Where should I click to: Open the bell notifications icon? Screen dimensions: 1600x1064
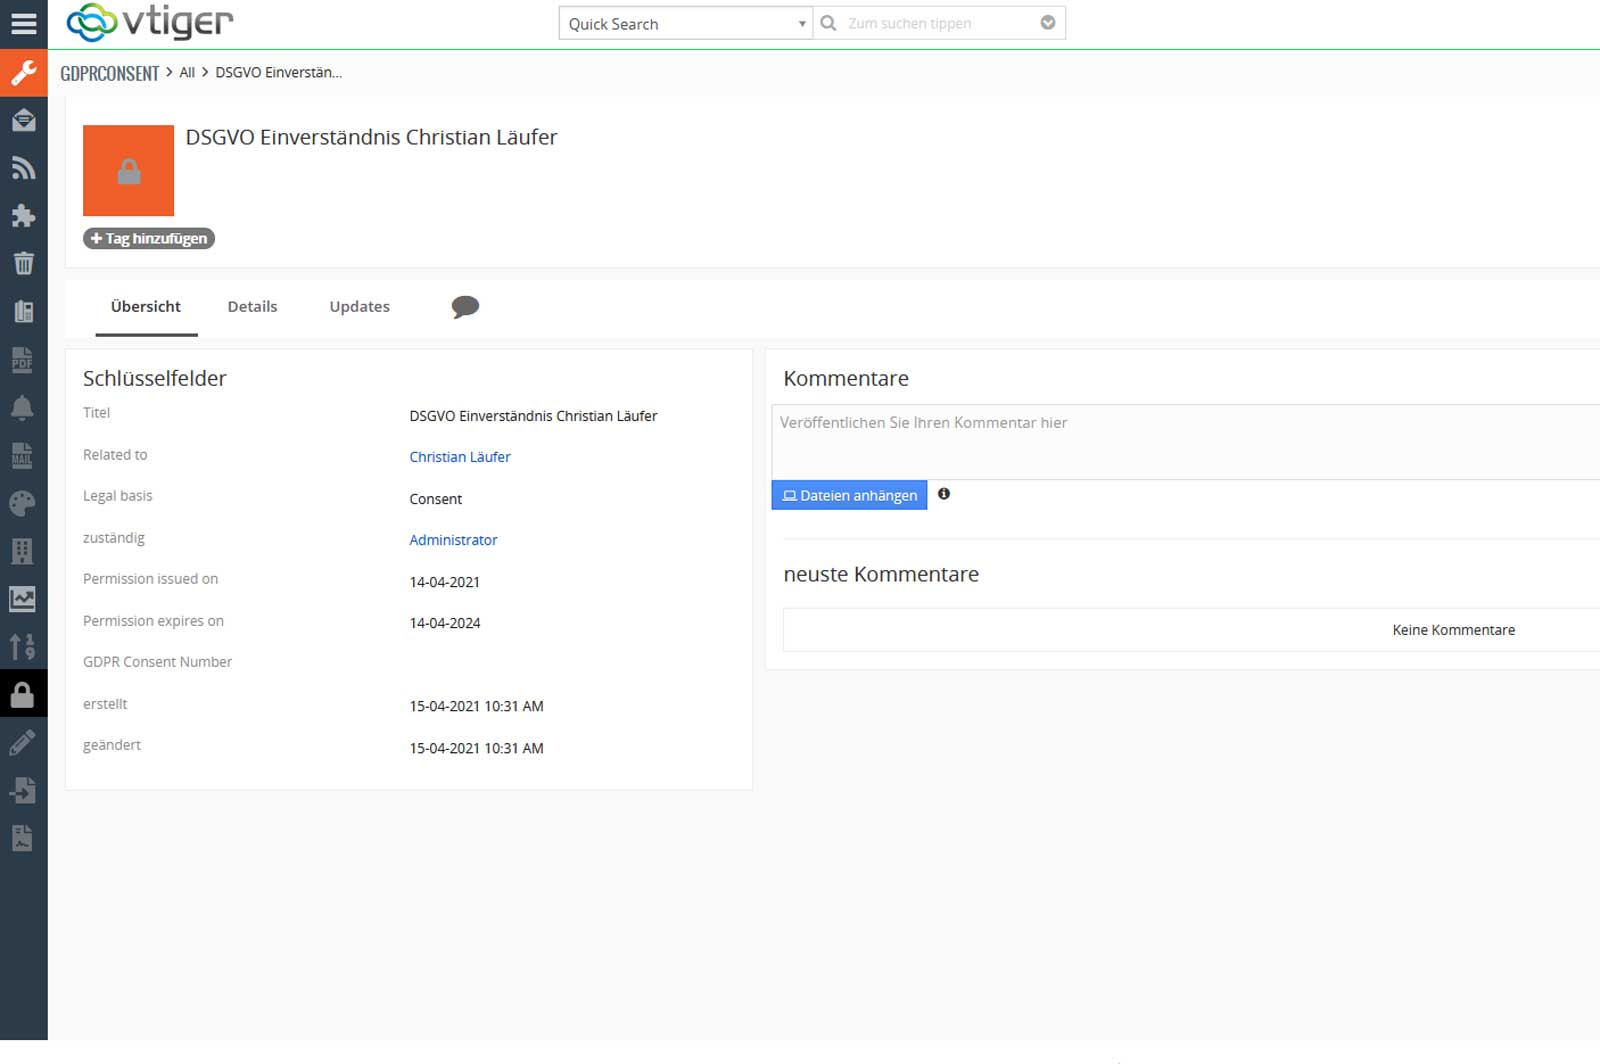point(23,408)
